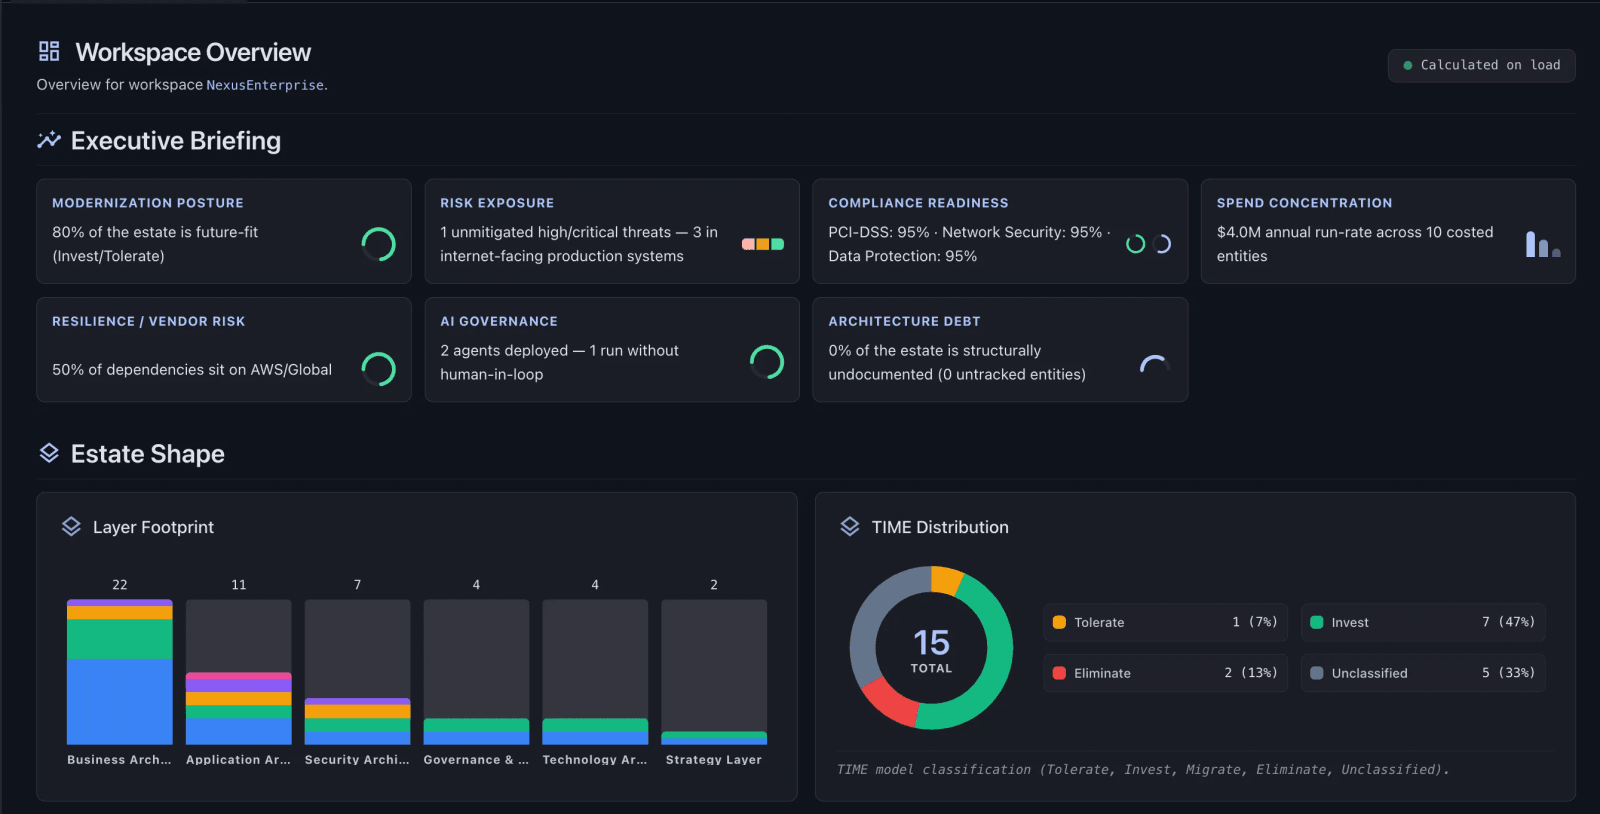Click the donut chart 15 TOTAL center
This screenshot has width=1600, height=814.
click(x=931, y=649)
